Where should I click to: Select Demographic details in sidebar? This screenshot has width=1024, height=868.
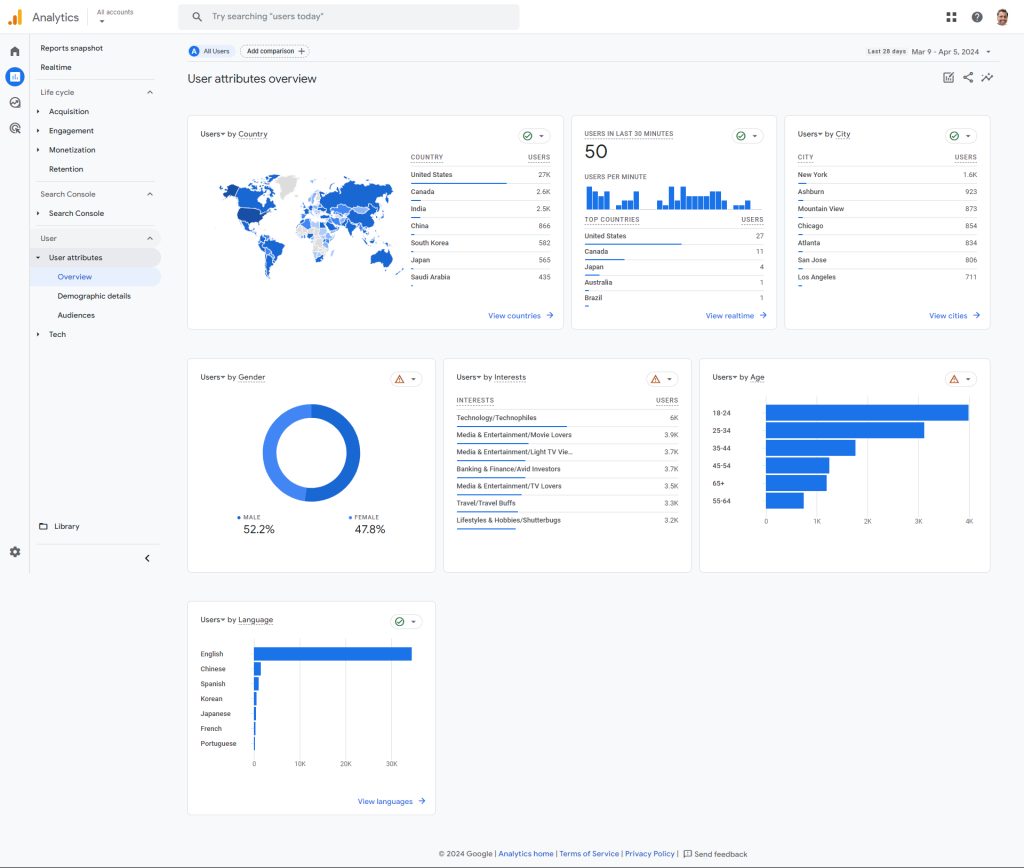click(x=94, y=296)
